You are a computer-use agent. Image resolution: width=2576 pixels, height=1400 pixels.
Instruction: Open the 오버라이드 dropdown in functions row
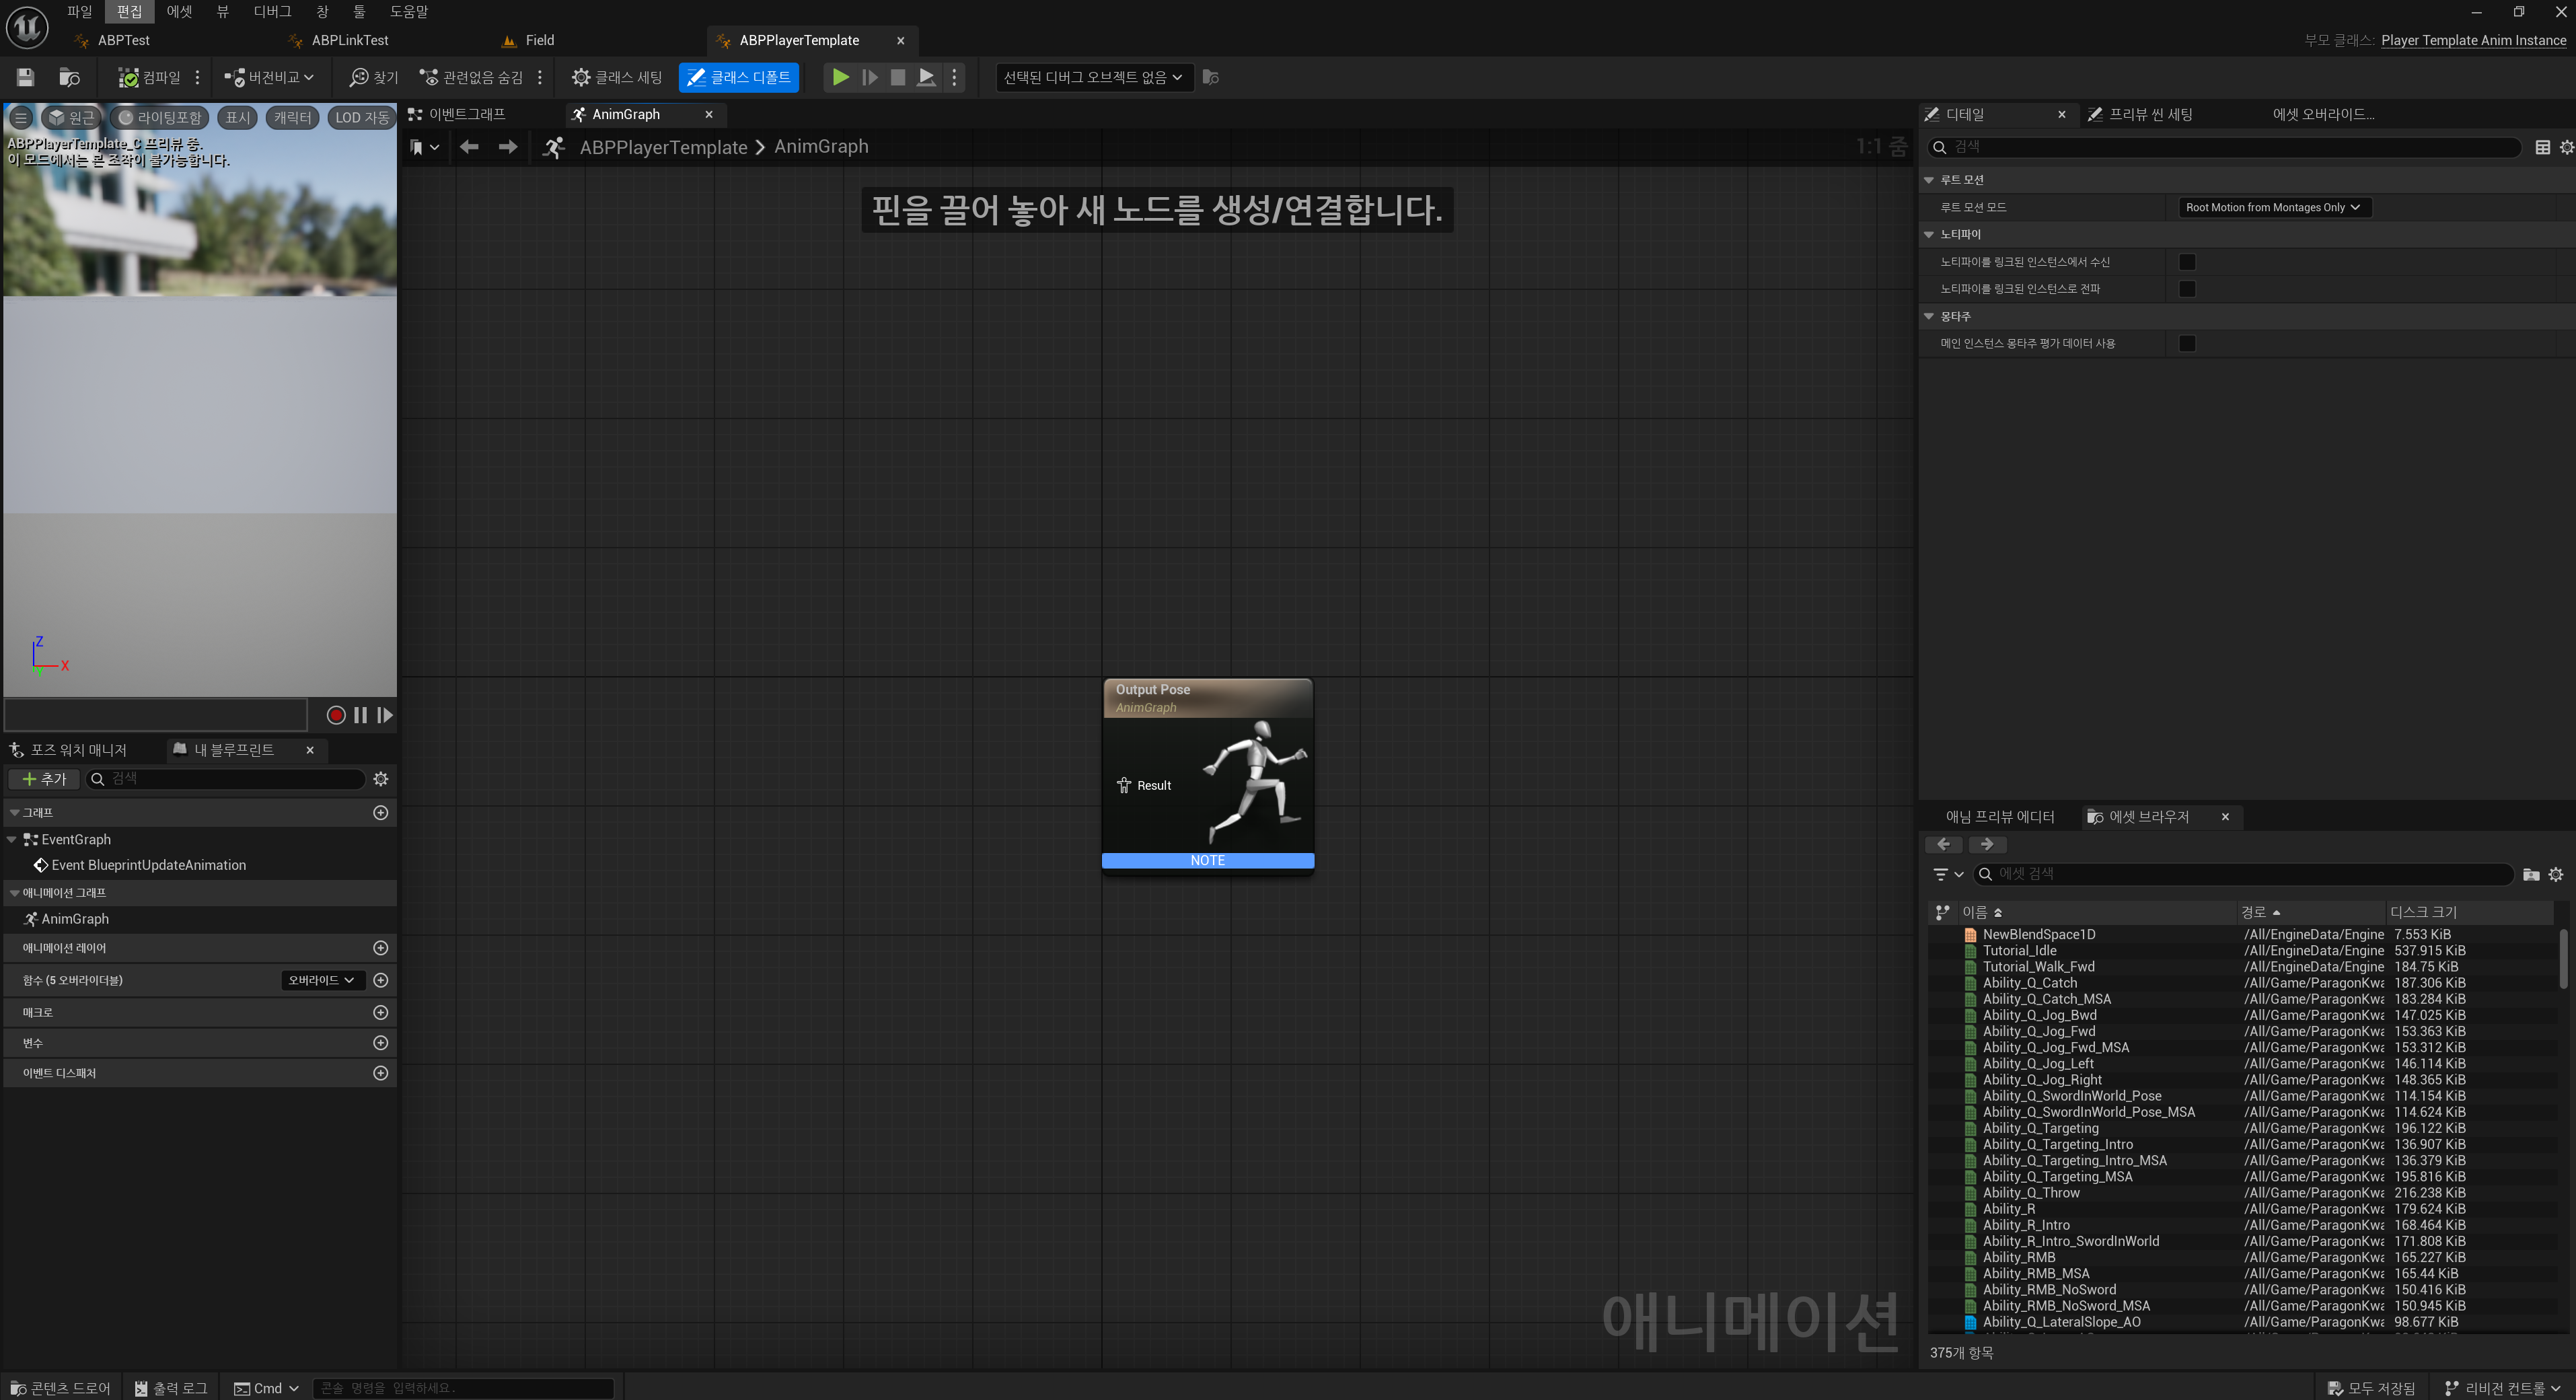tap(321, 980)
